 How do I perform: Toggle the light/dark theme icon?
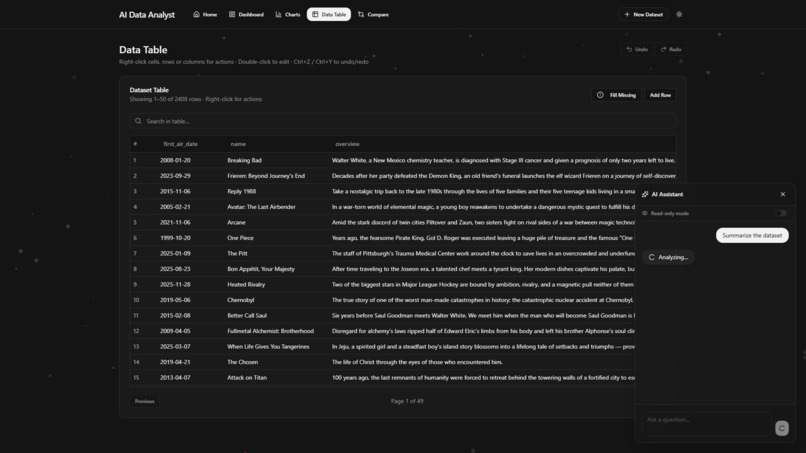click(679, 14)
